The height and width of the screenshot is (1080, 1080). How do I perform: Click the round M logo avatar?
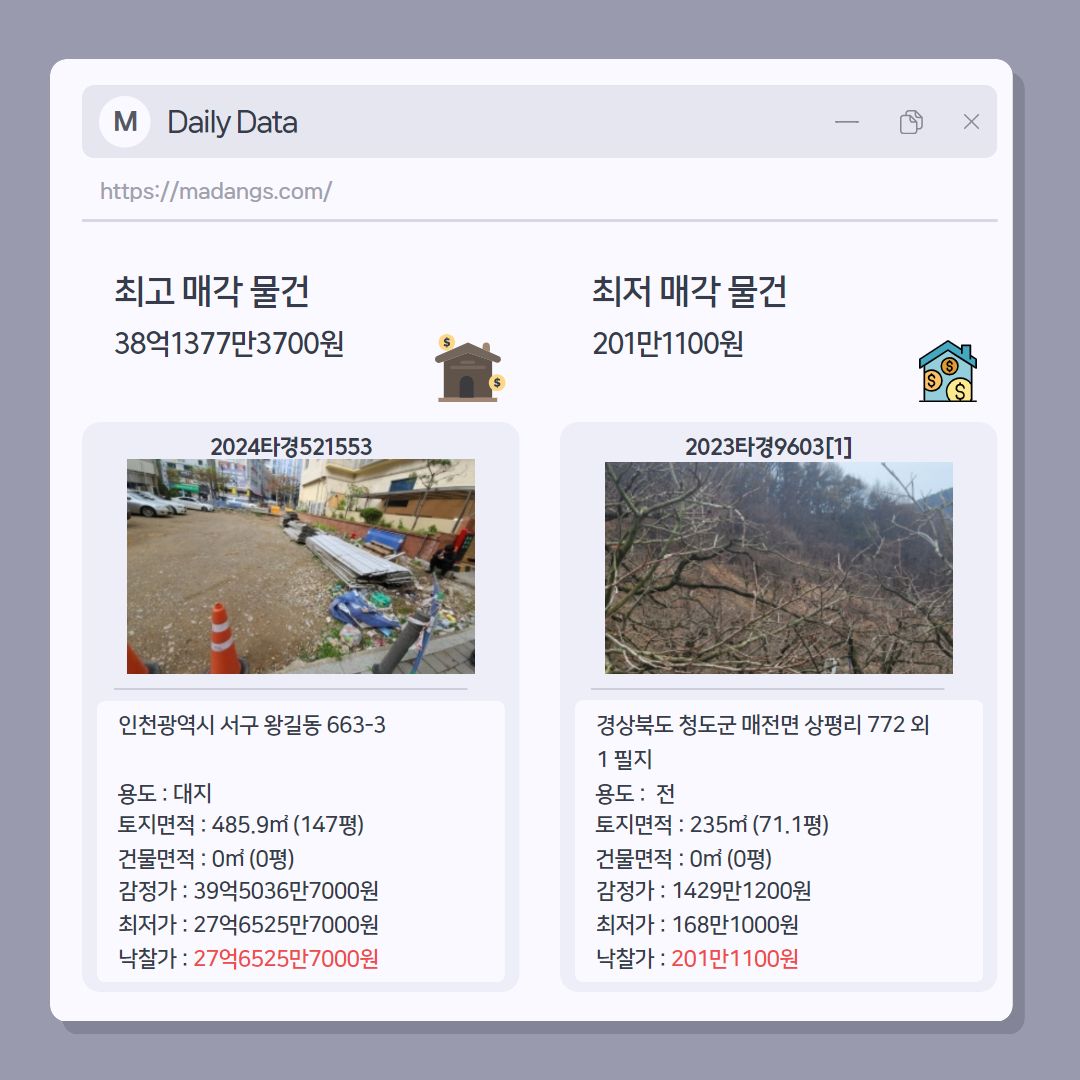(125, 122)
